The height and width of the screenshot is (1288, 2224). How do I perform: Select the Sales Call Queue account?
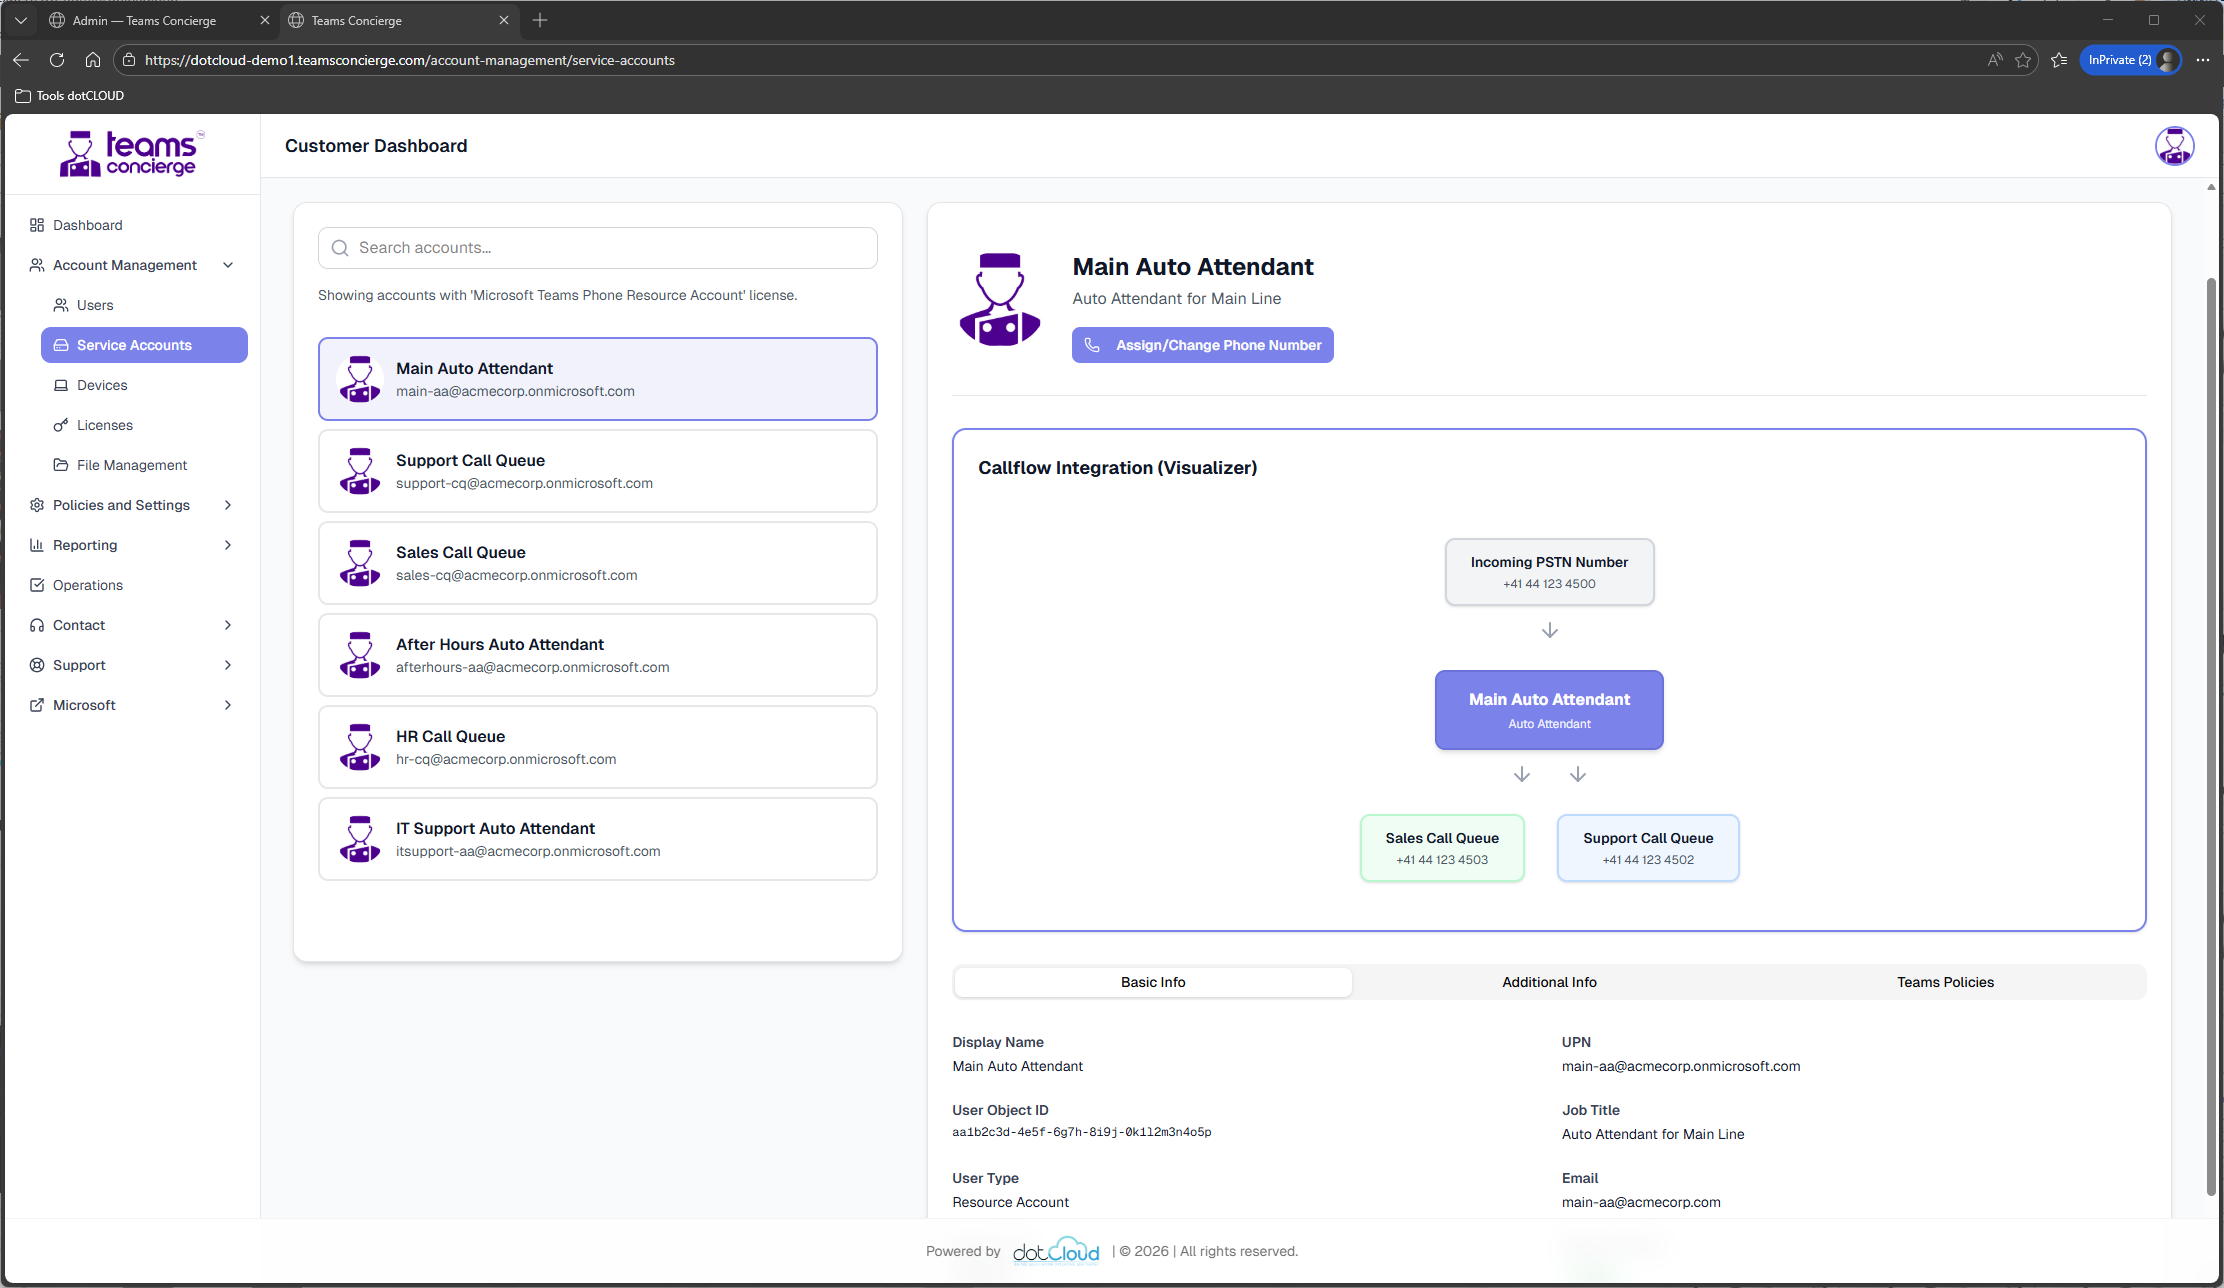597,562
